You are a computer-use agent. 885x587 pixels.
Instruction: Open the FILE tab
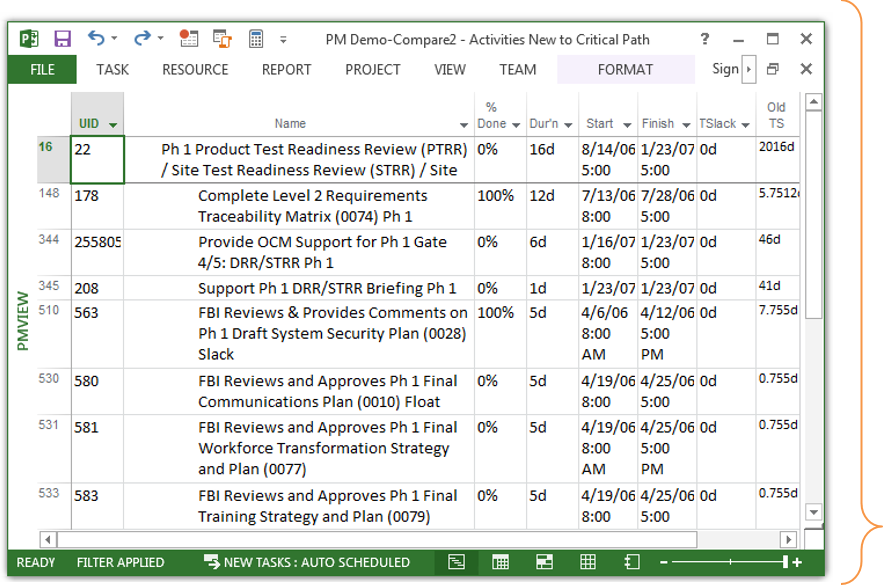tap(42, 69)
